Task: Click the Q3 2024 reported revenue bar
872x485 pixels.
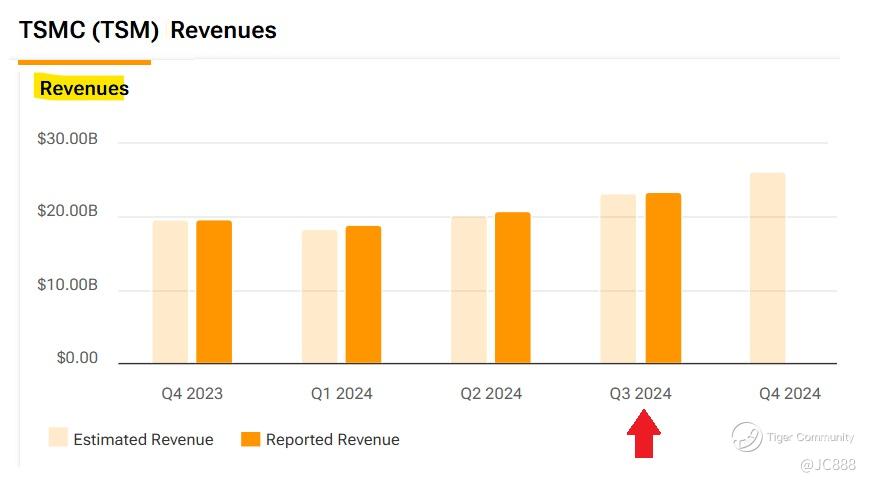Action: [x=663, y=278]
